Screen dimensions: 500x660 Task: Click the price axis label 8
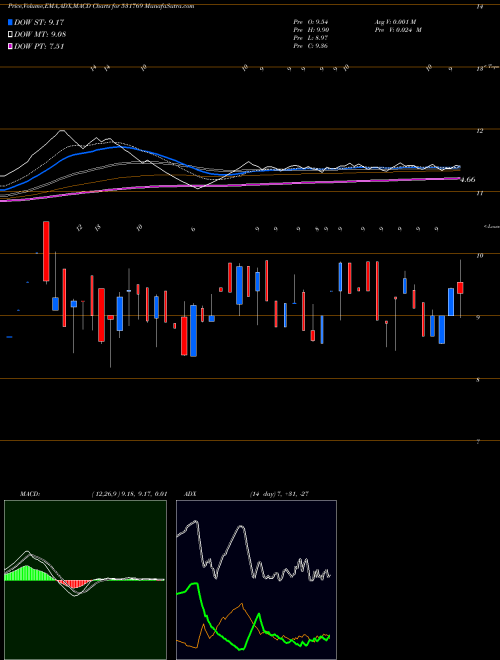click(x=478, y=380)
